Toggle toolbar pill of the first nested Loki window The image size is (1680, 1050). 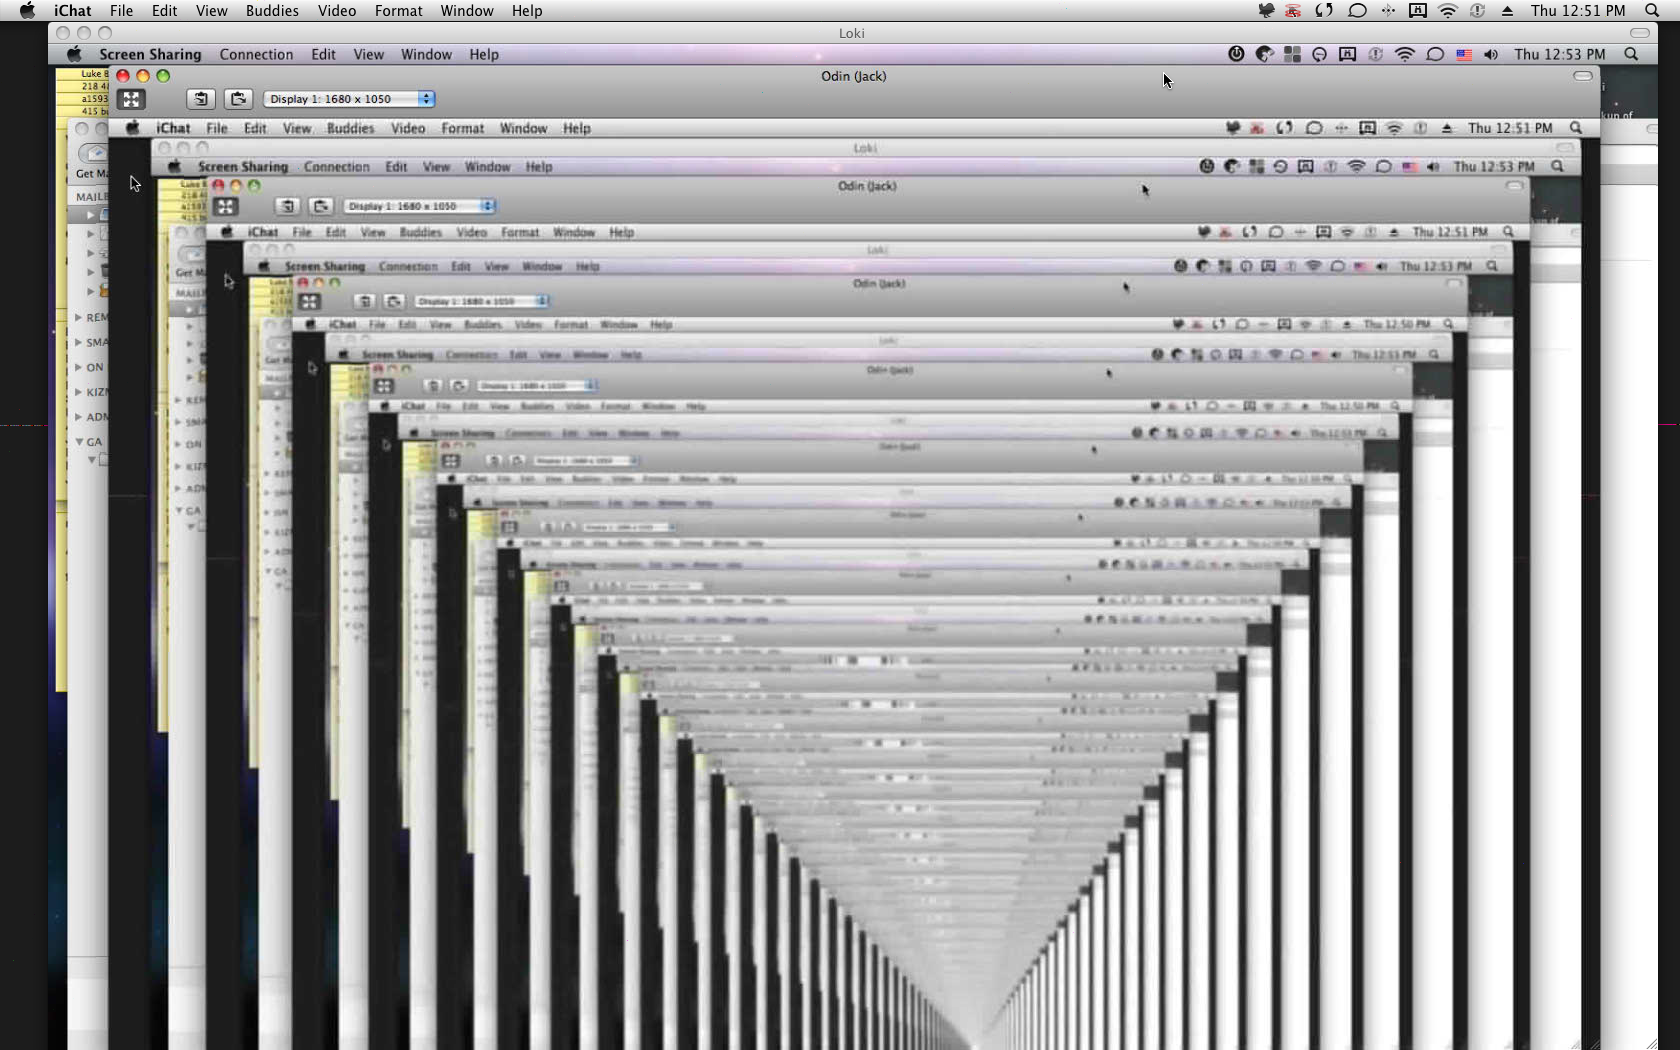pos(1565,148)
